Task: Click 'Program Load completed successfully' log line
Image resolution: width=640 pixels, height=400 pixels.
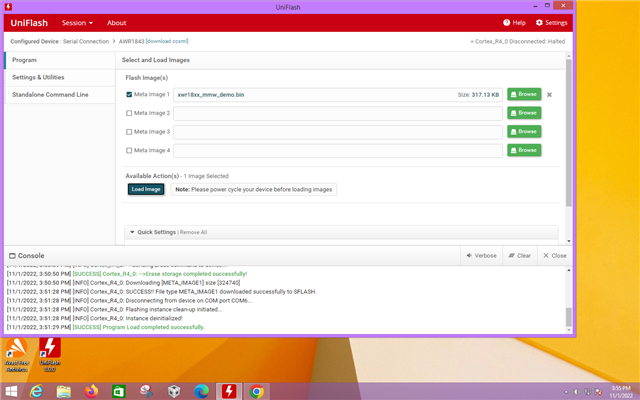Action: [x=105, y=327]
